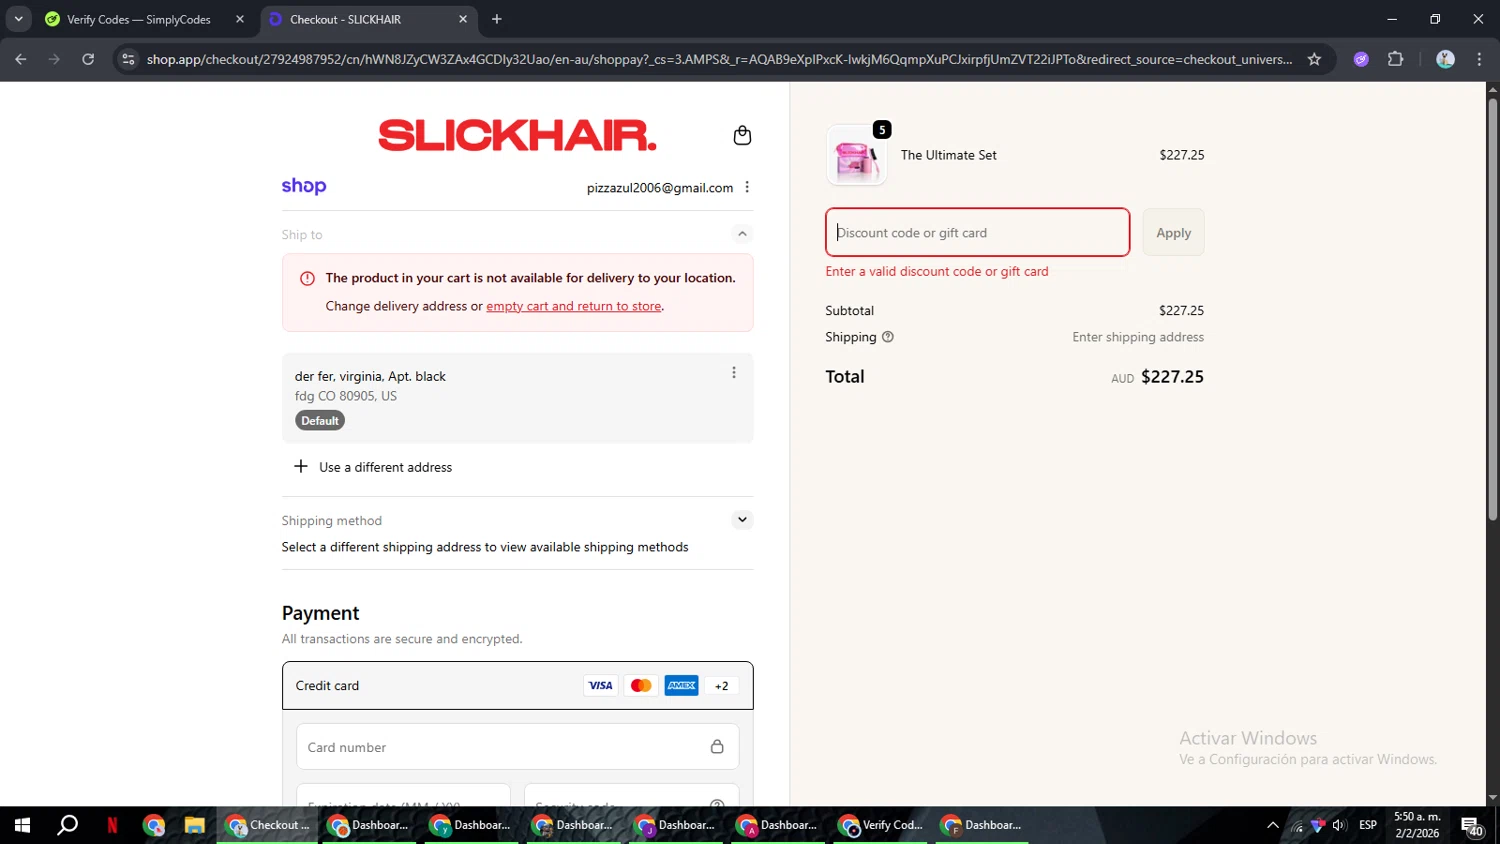Open a new browser tab

coord(497,19)
